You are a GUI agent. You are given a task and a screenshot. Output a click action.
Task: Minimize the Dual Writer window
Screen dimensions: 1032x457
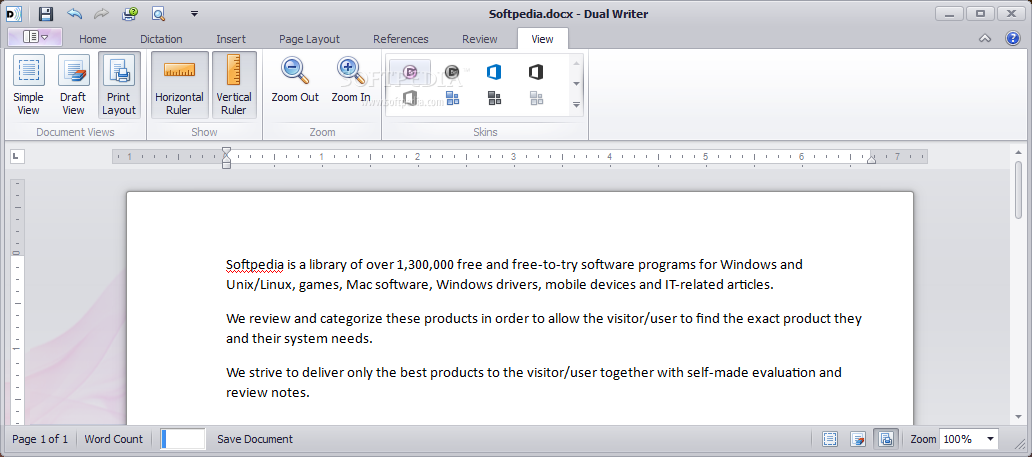951,13
